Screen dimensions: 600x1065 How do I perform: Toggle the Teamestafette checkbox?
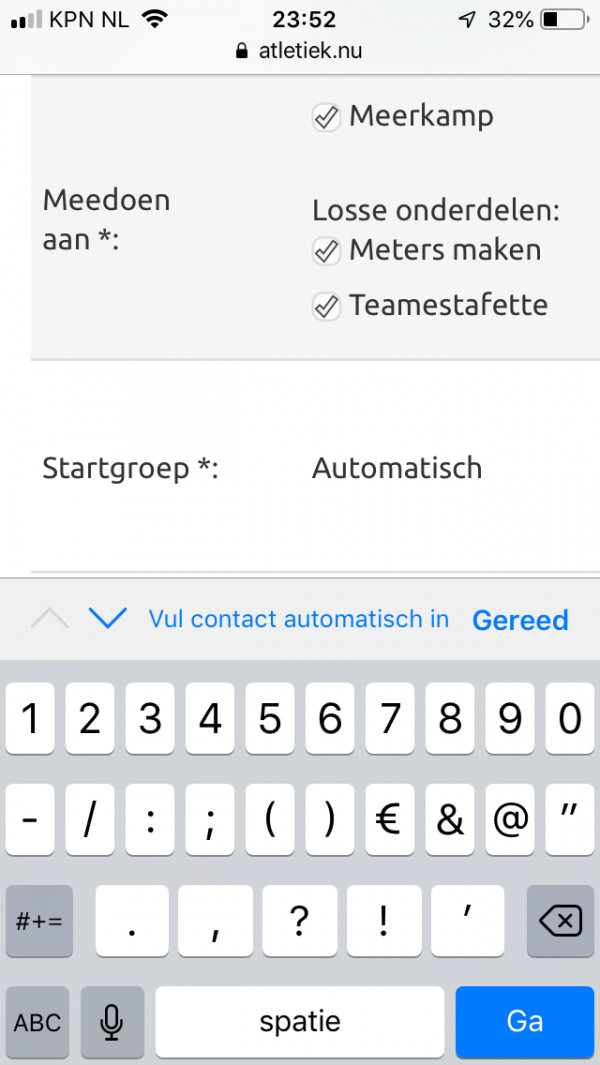(x=326, y=306)
